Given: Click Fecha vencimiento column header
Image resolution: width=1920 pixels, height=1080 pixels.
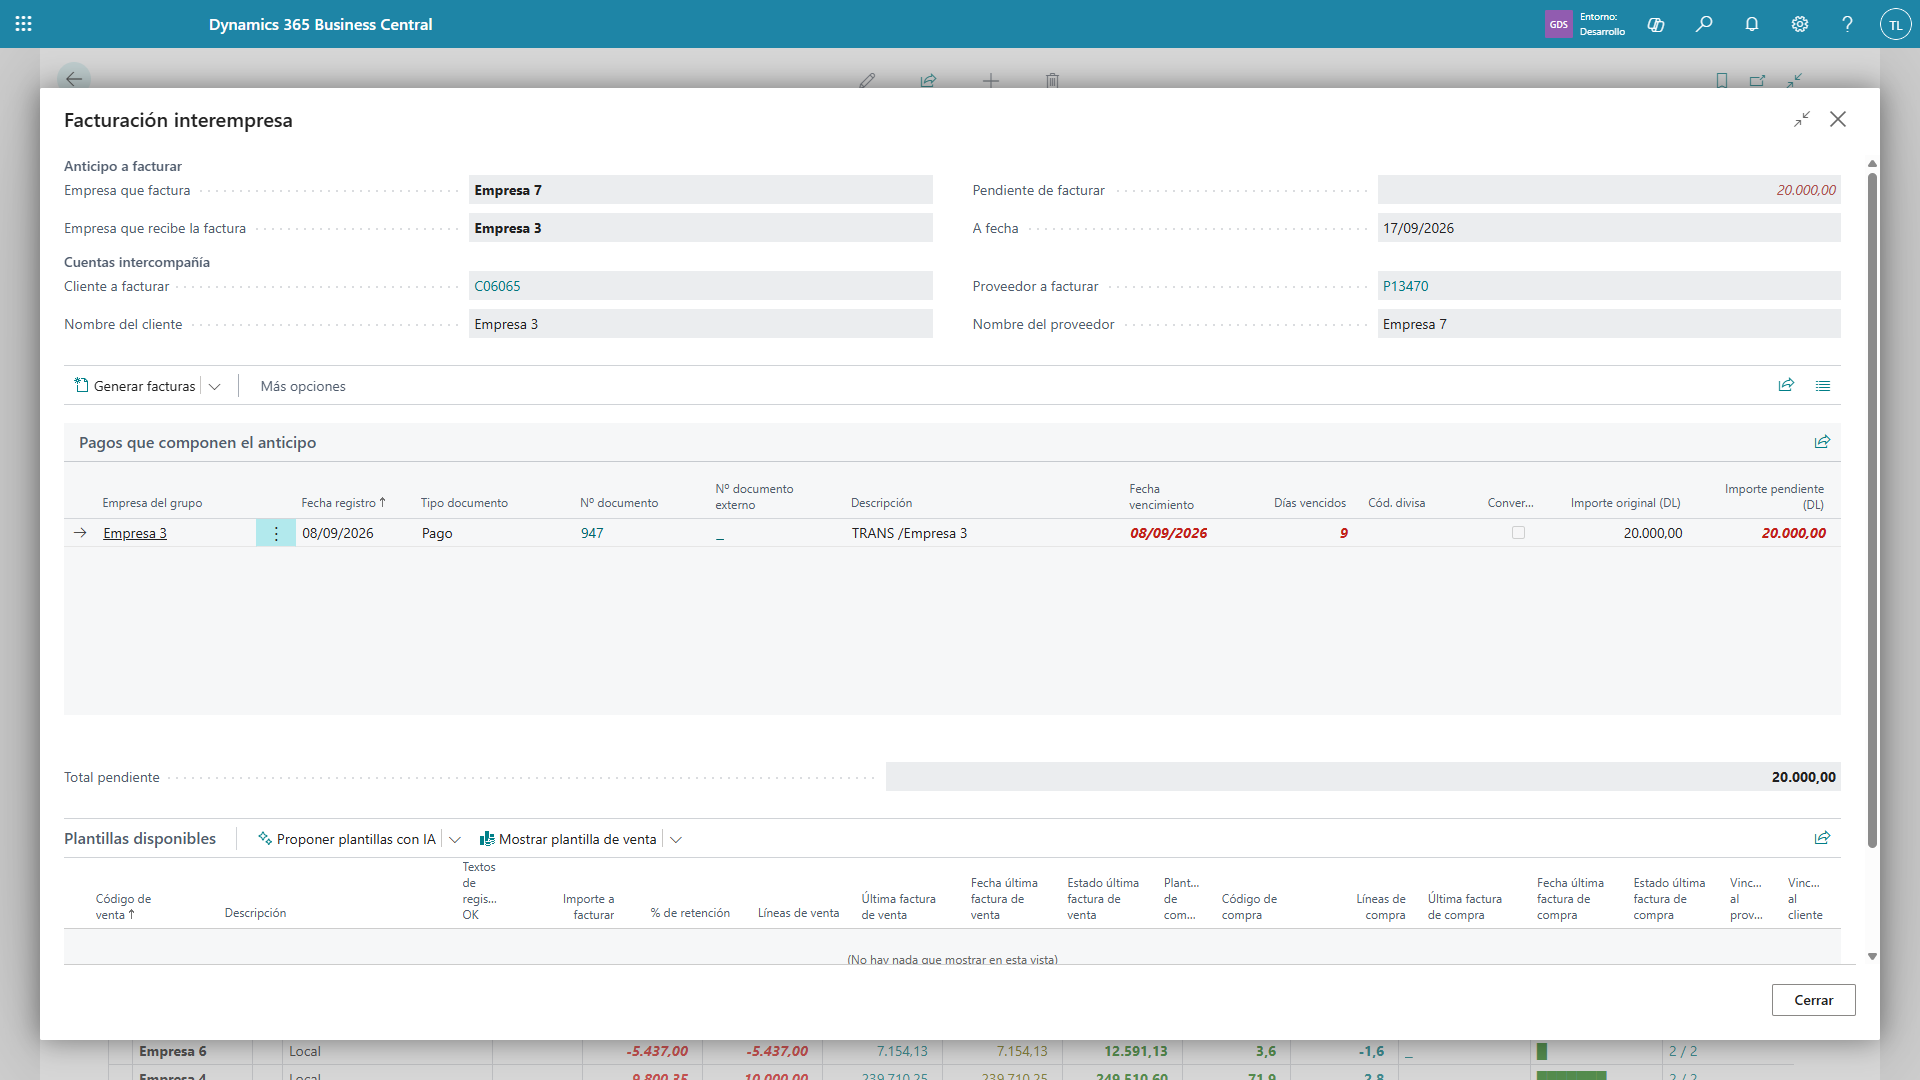Looking at the screenshot, I should [1161, 497].
